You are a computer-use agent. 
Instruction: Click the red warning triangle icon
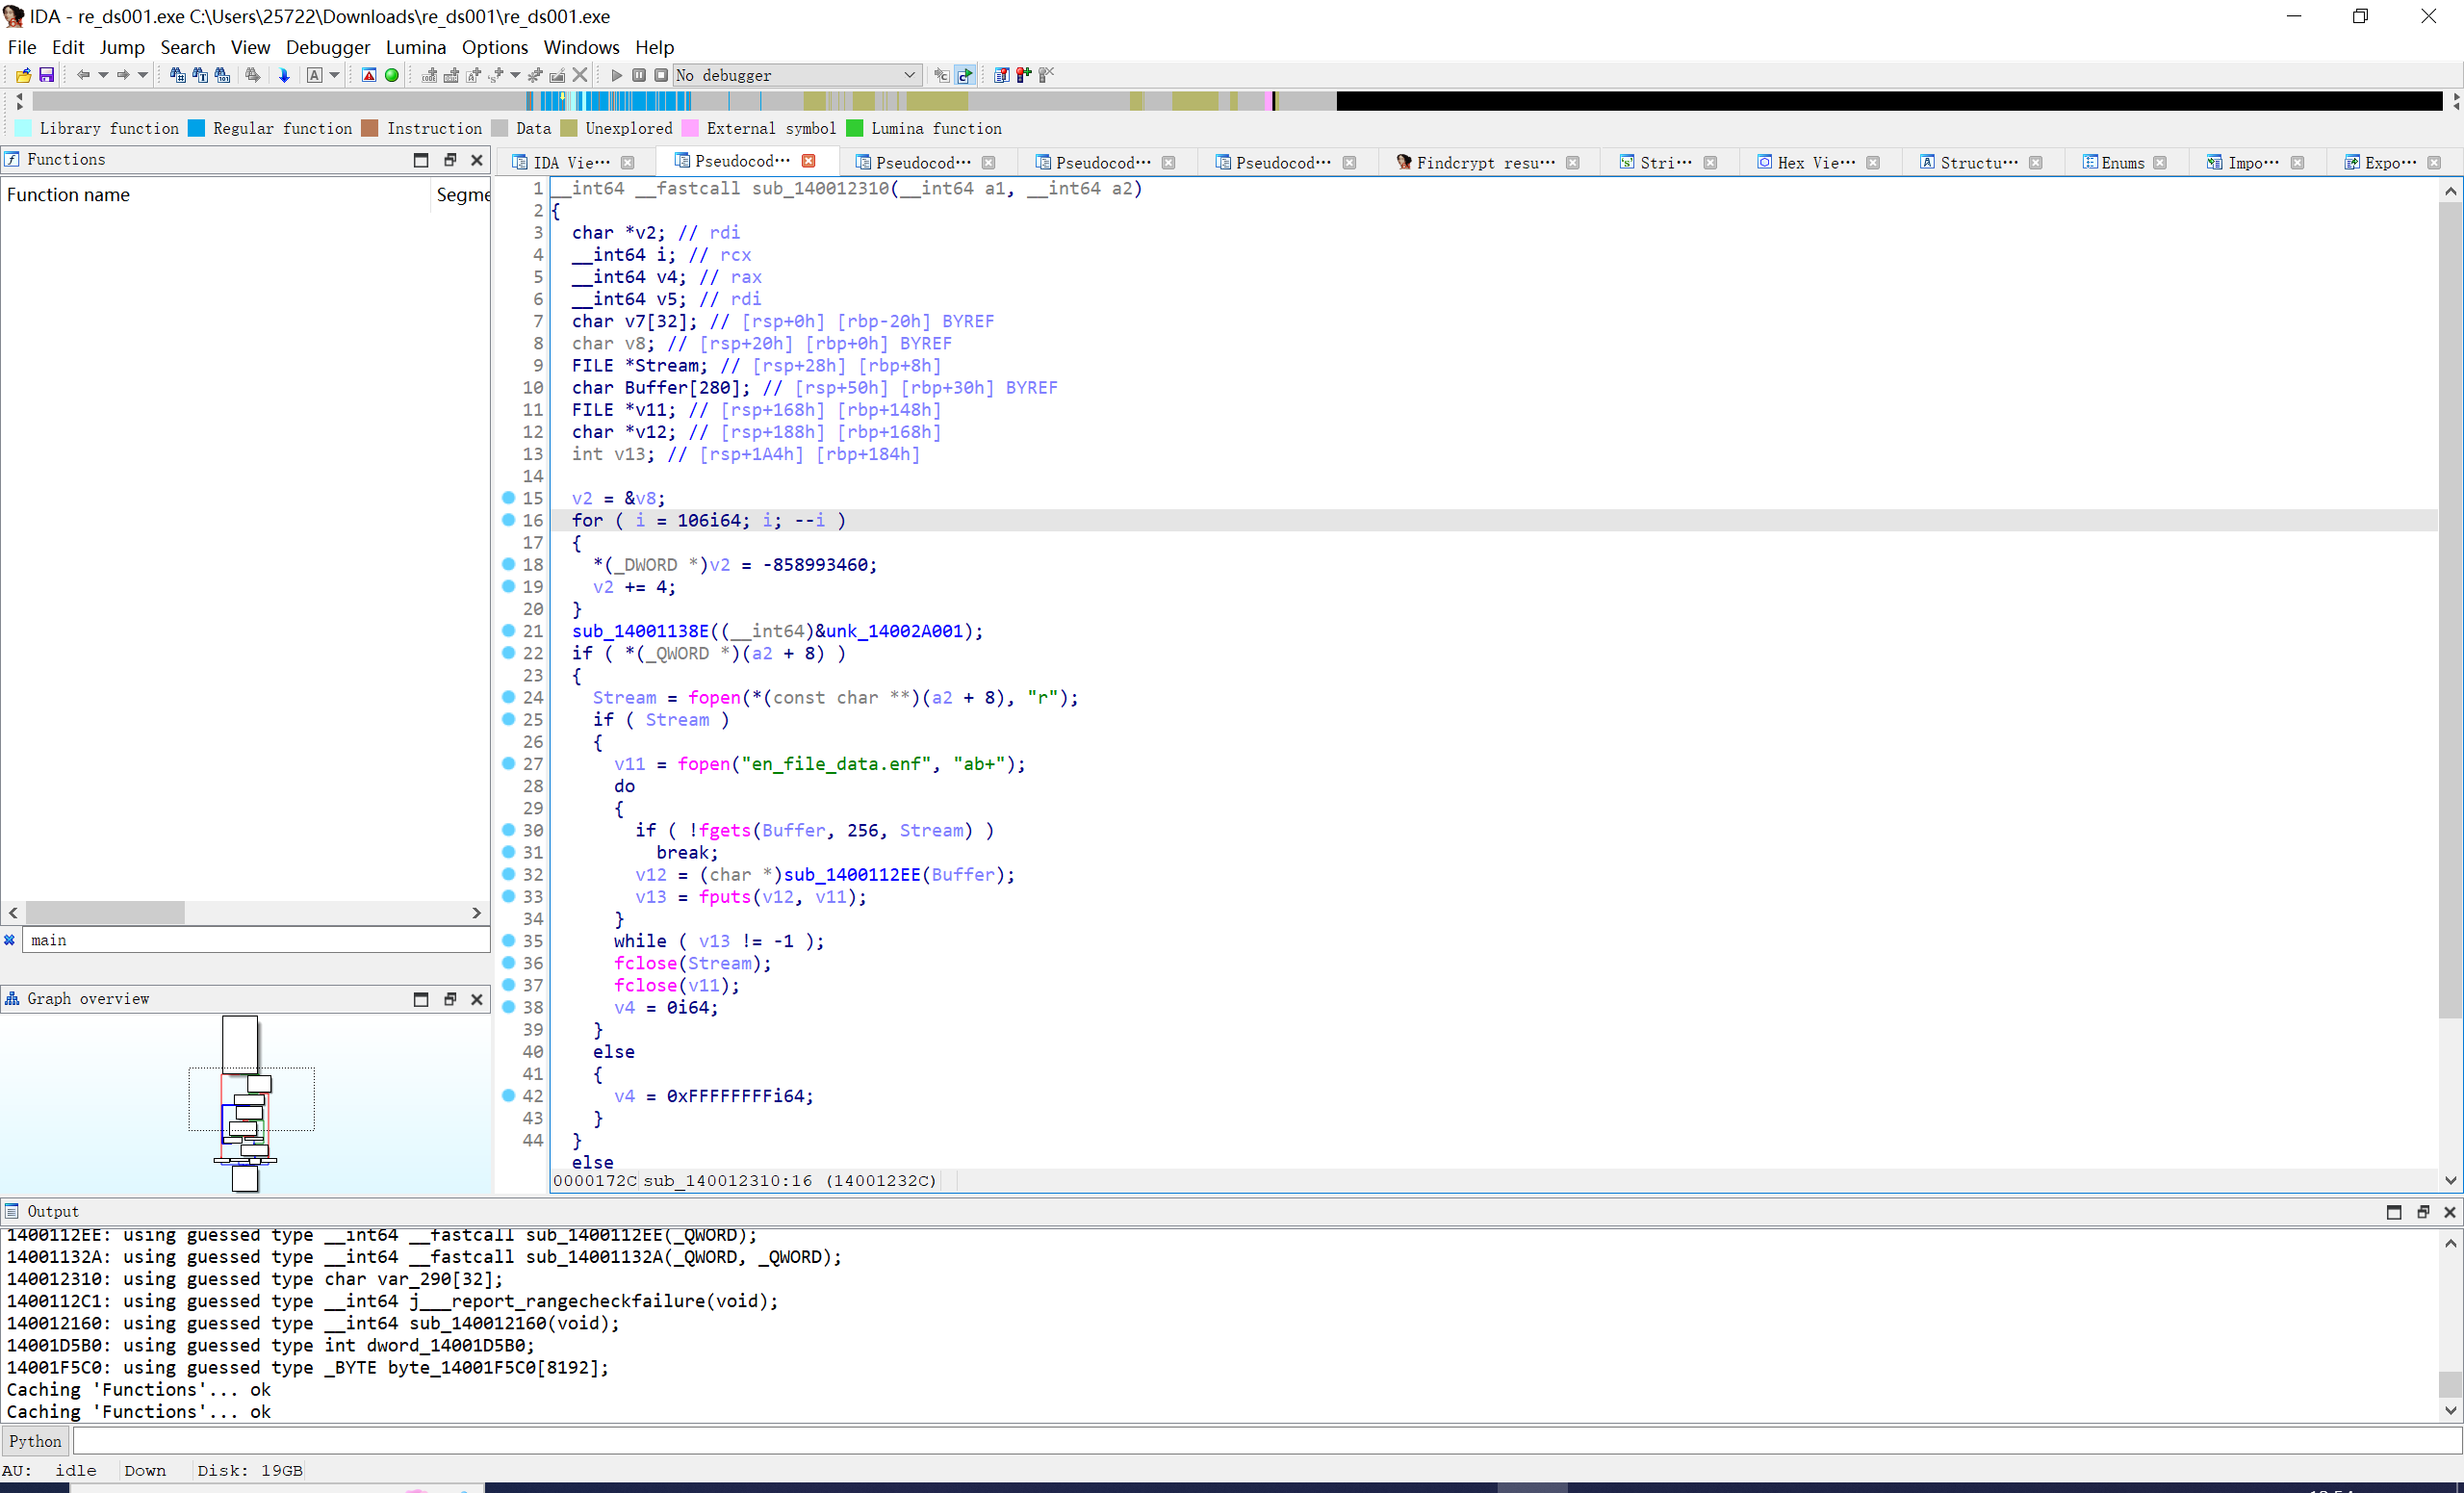(369, 75)
